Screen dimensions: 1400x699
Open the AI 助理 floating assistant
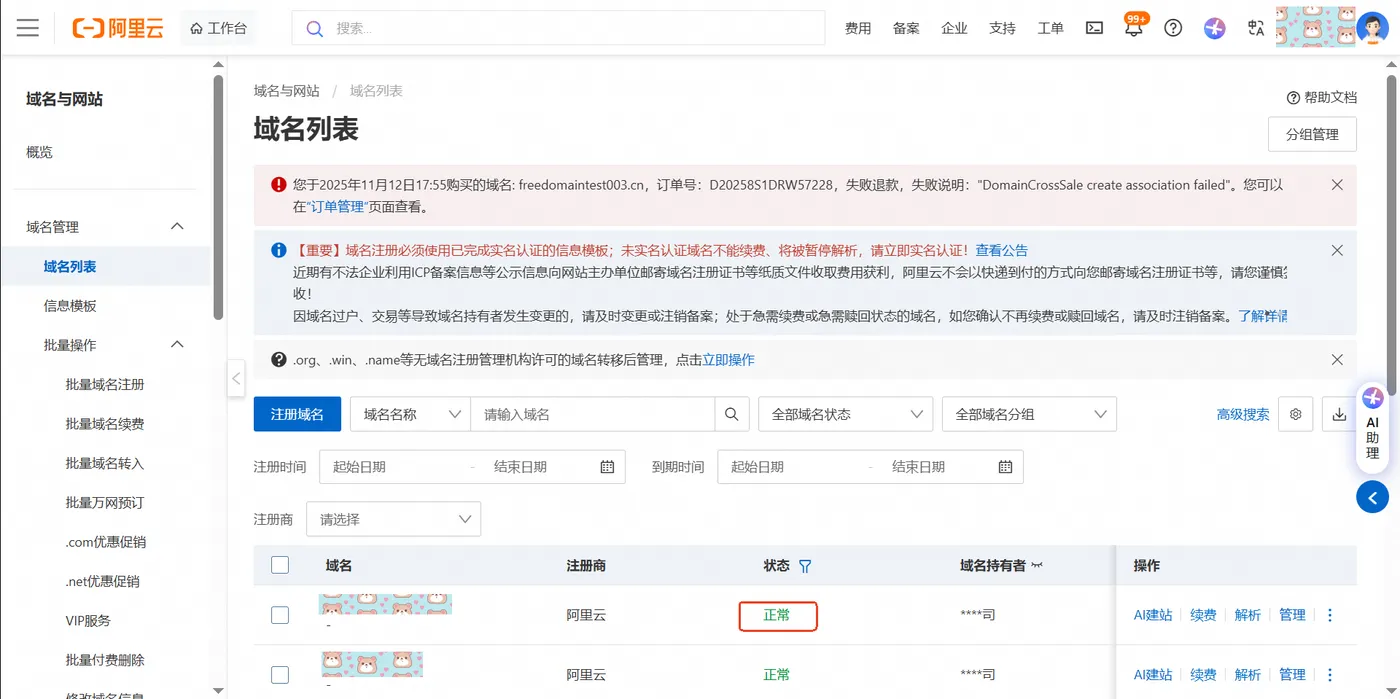1373,427
